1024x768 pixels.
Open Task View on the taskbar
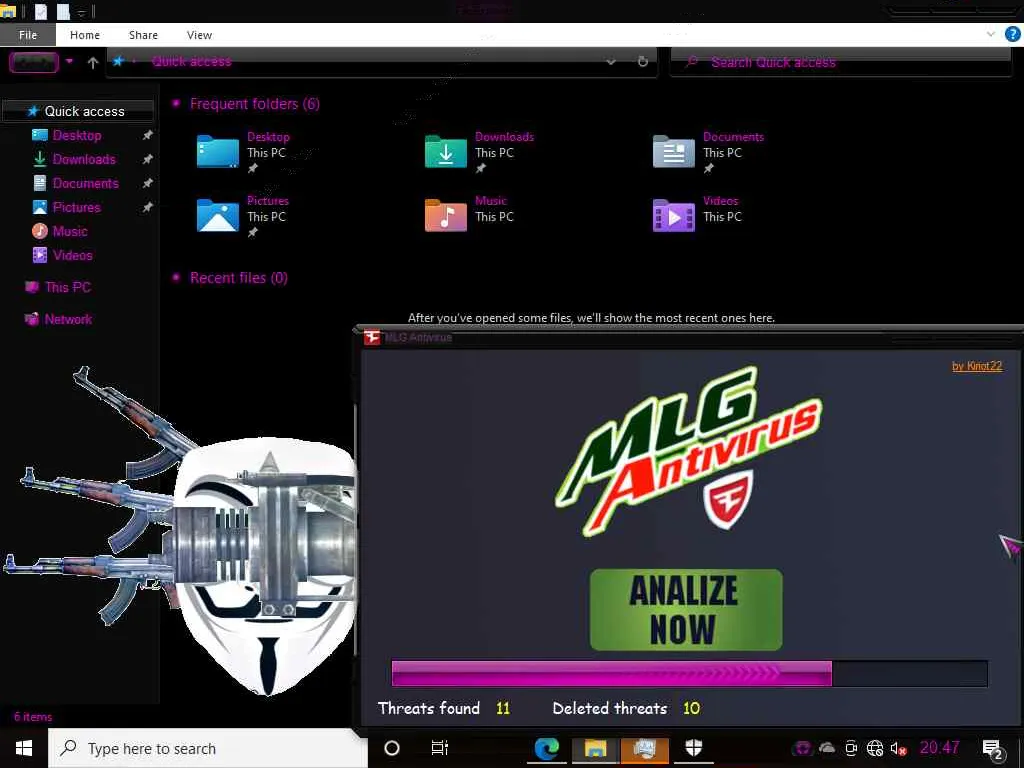(x=440, y=748)
